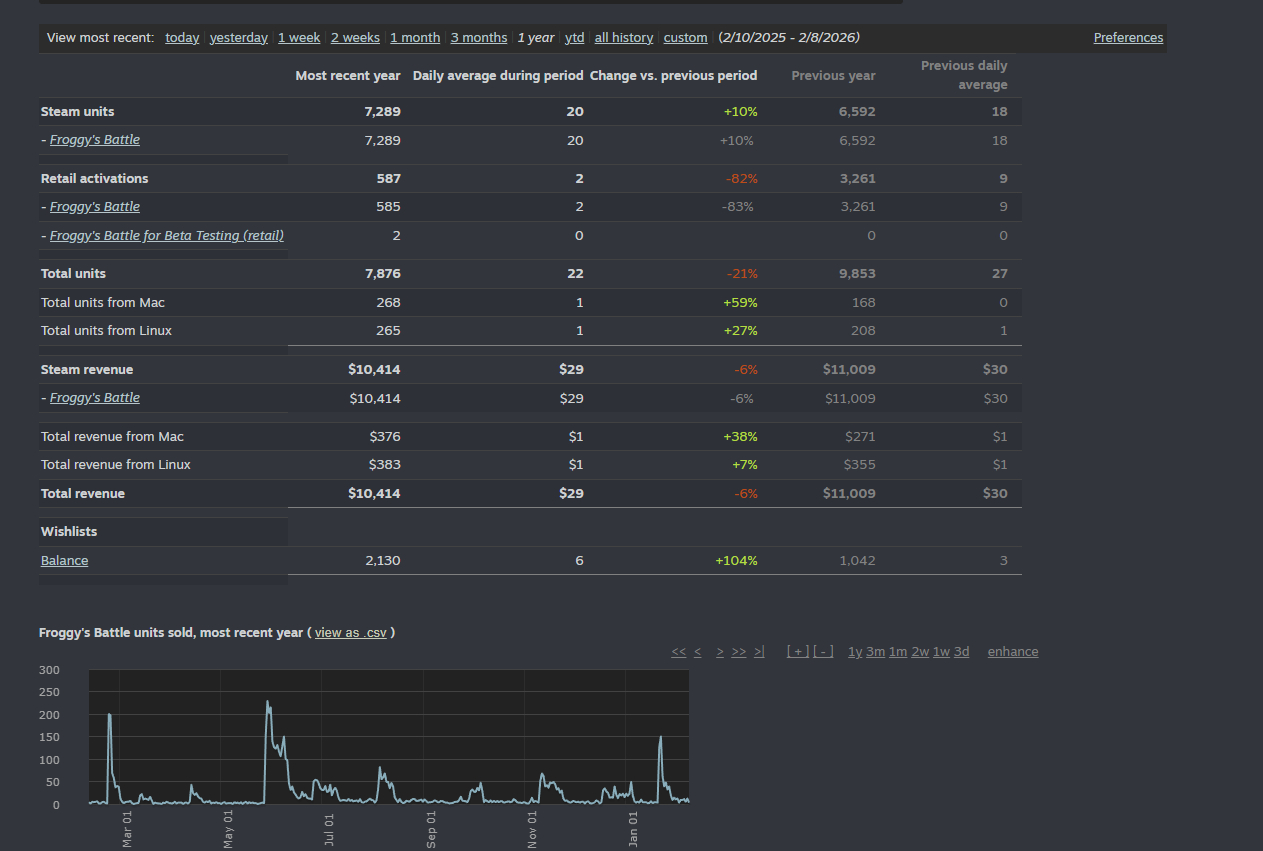The width and height of the screenshot is (1263, 851).
Task: Open Wishlists Balance link
Action: coord(64,561)
